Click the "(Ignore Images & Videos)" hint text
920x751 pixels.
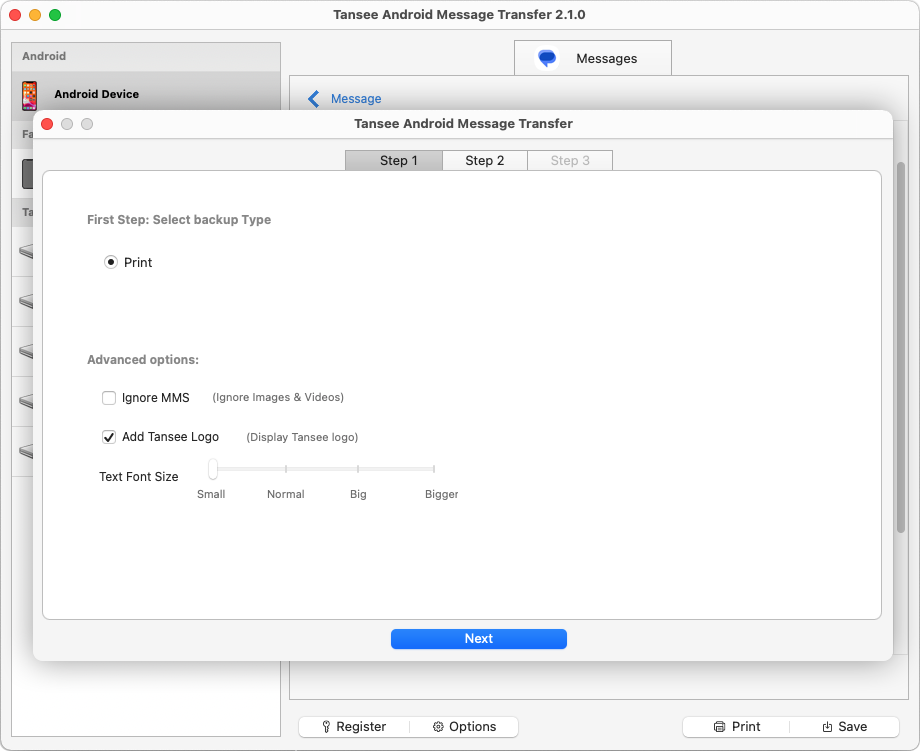pyautogui.click(x=278, y=397)
